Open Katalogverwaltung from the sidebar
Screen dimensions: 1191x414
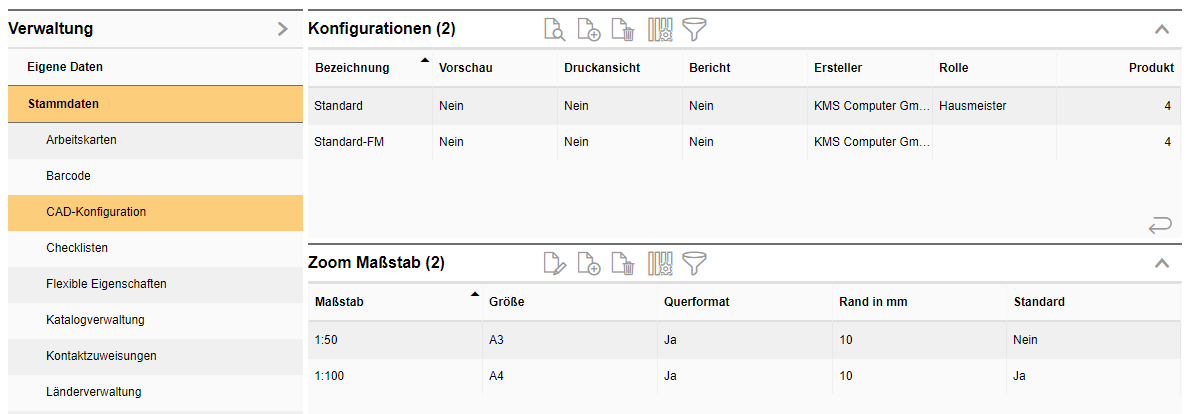(95, 320)
